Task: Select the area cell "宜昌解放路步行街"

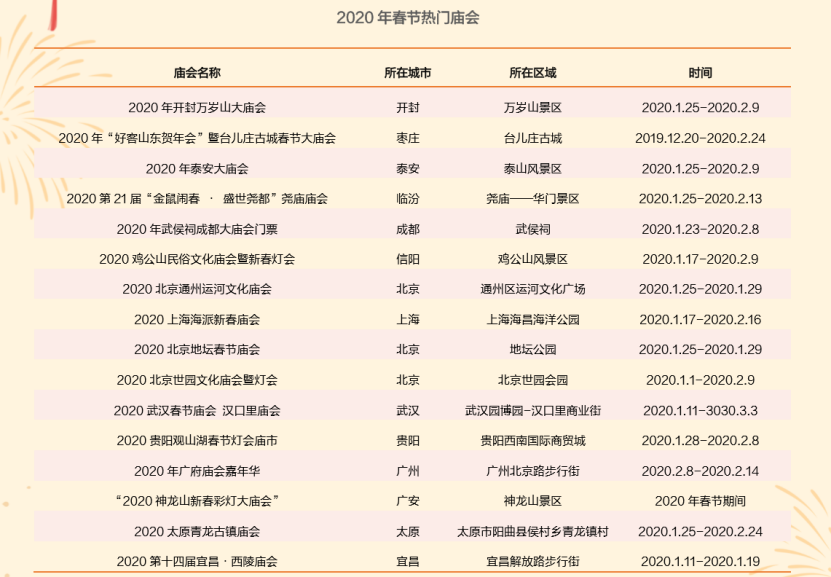Action: (532, 561)
